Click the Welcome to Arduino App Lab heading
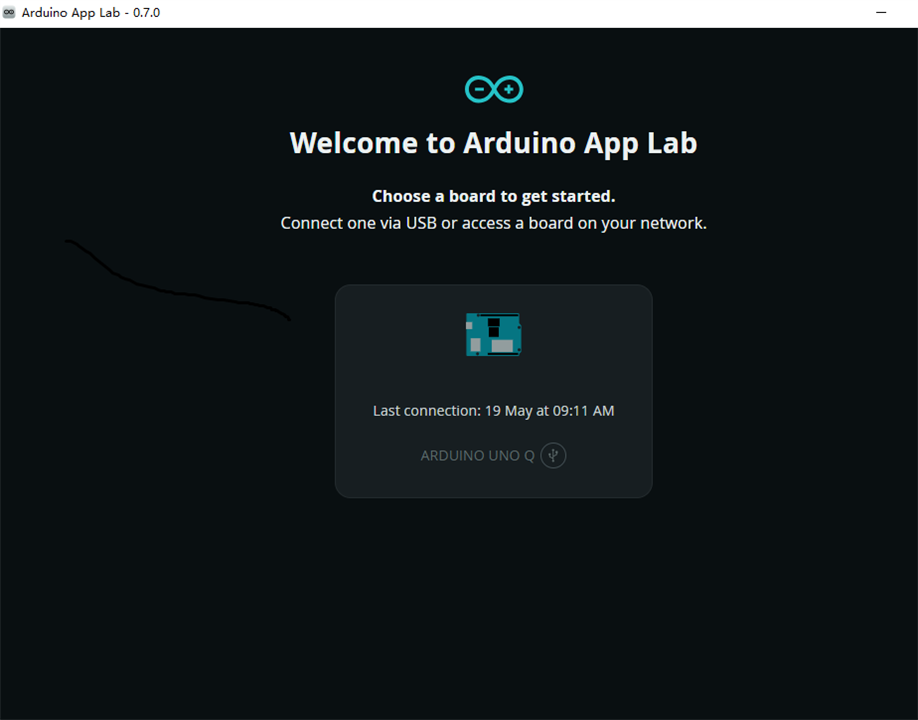This screenshot has height=720, width=918. pos(494,143)
